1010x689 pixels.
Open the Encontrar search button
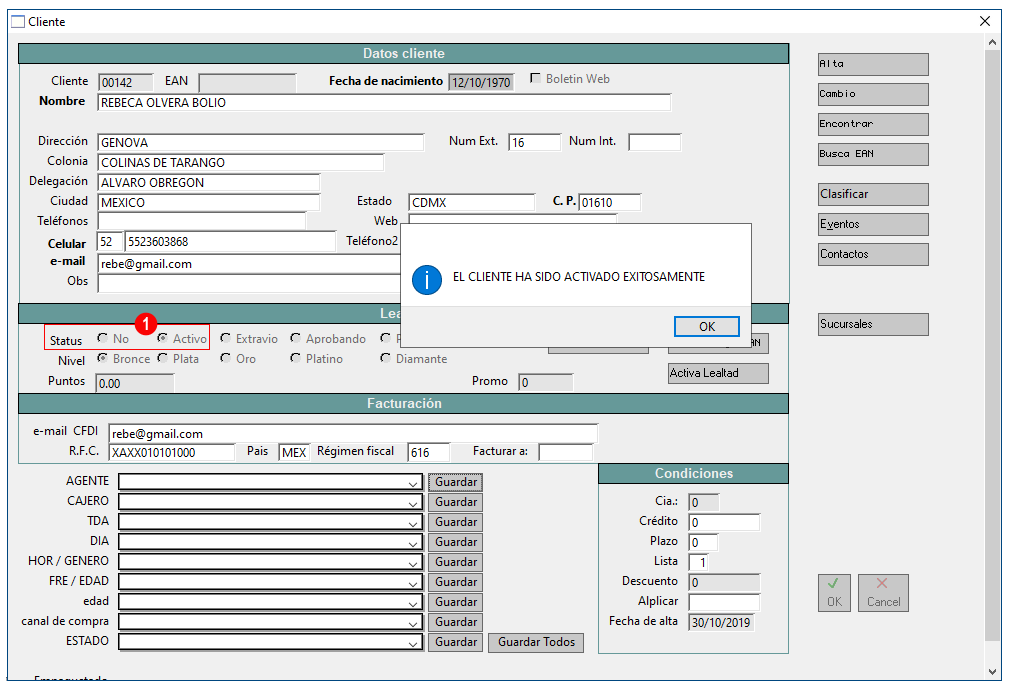pos(873,124)
